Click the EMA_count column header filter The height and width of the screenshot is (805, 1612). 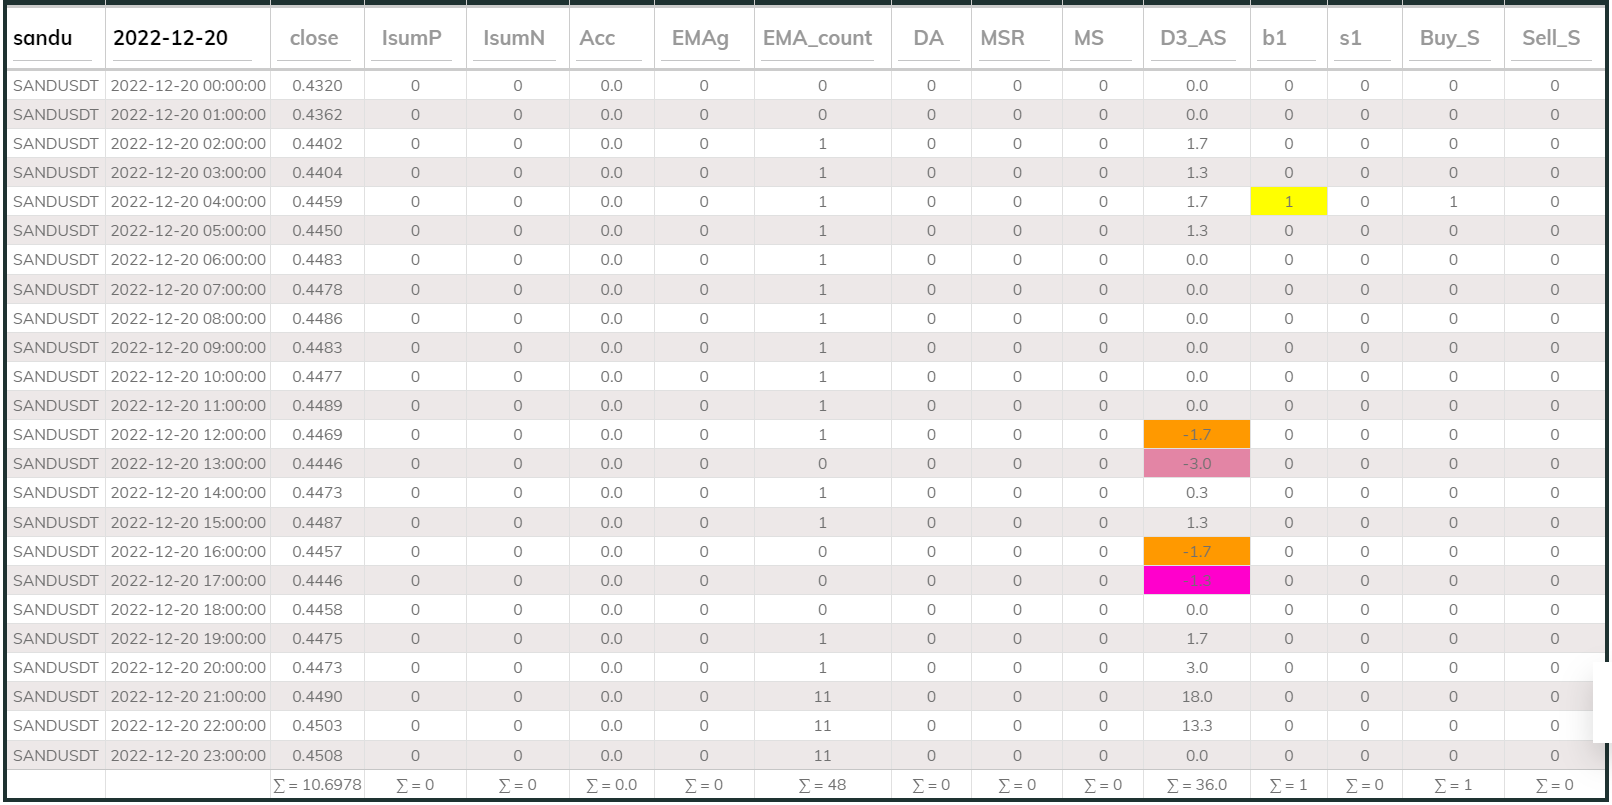[820, 38]
